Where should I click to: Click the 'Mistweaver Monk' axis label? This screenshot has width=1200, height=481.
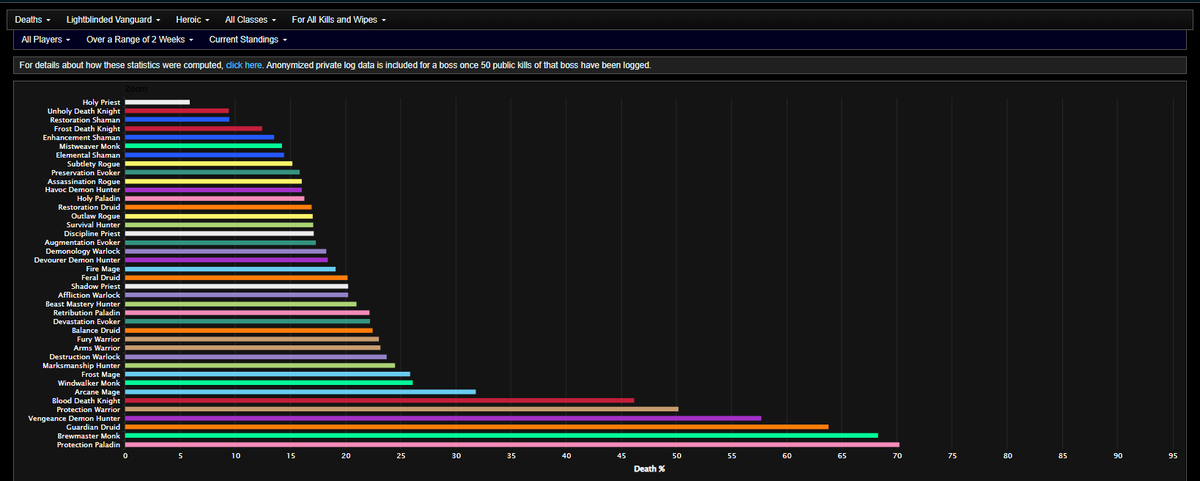[90, 146]
